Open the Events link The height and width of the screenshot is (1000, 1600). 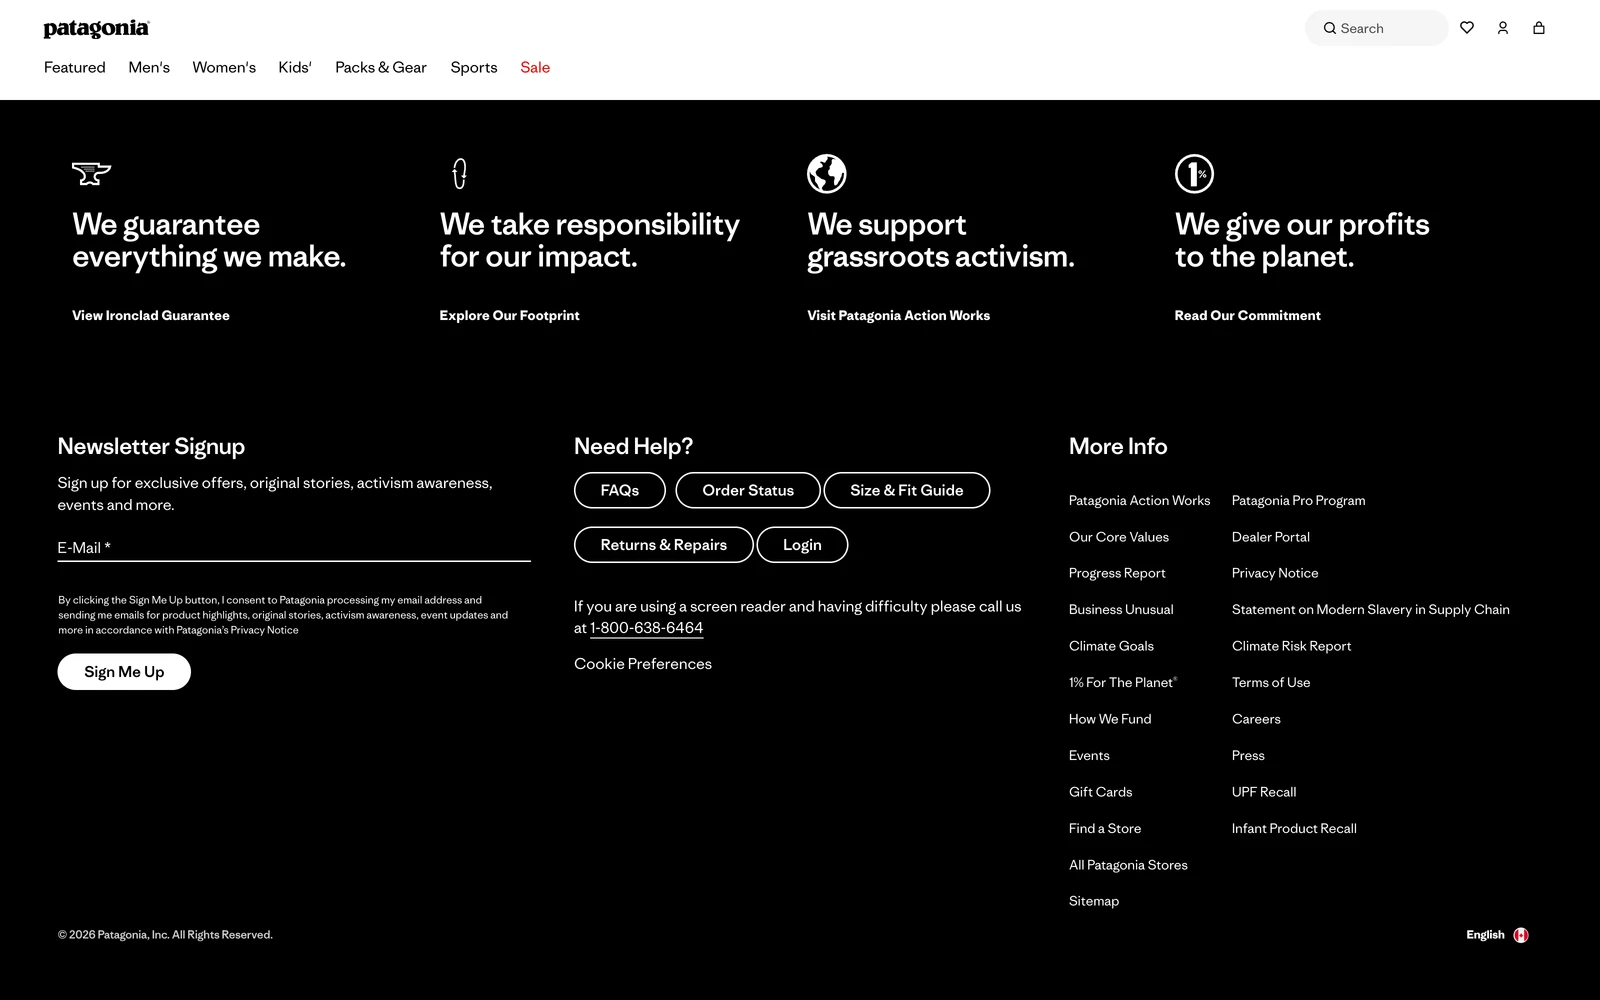1089,755
